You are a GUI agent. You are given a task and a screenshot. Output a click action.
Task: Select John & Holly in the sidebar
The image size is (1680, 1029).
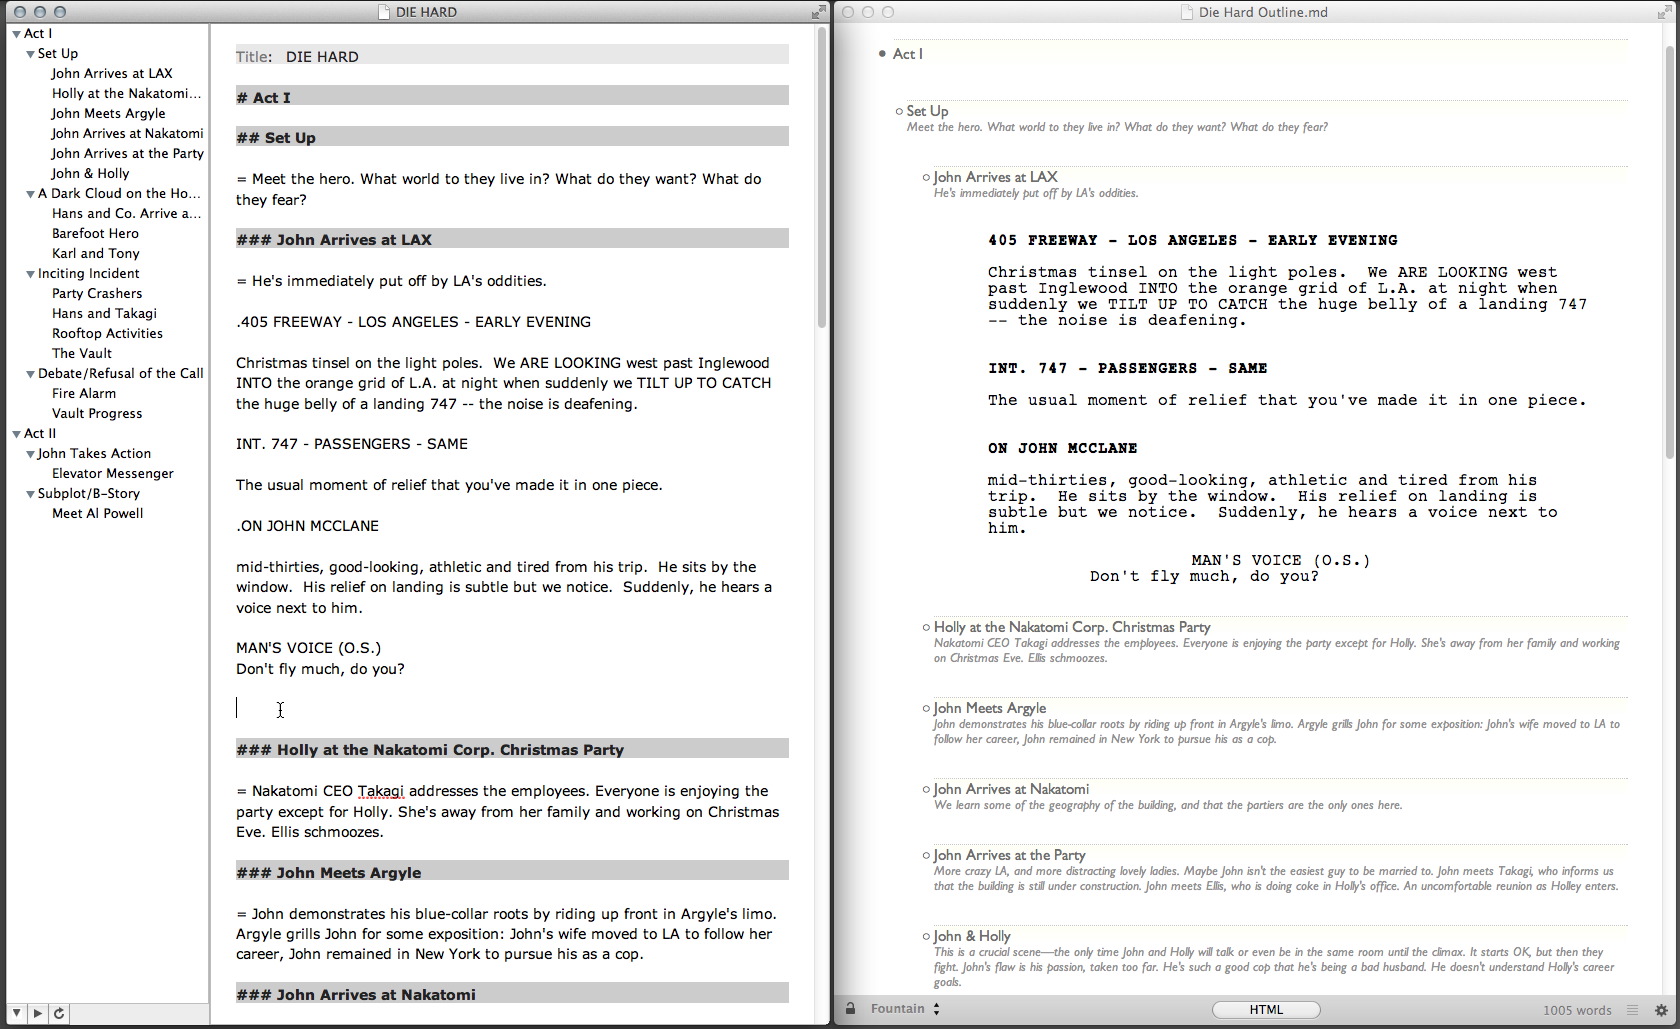(x=90, y=173)
